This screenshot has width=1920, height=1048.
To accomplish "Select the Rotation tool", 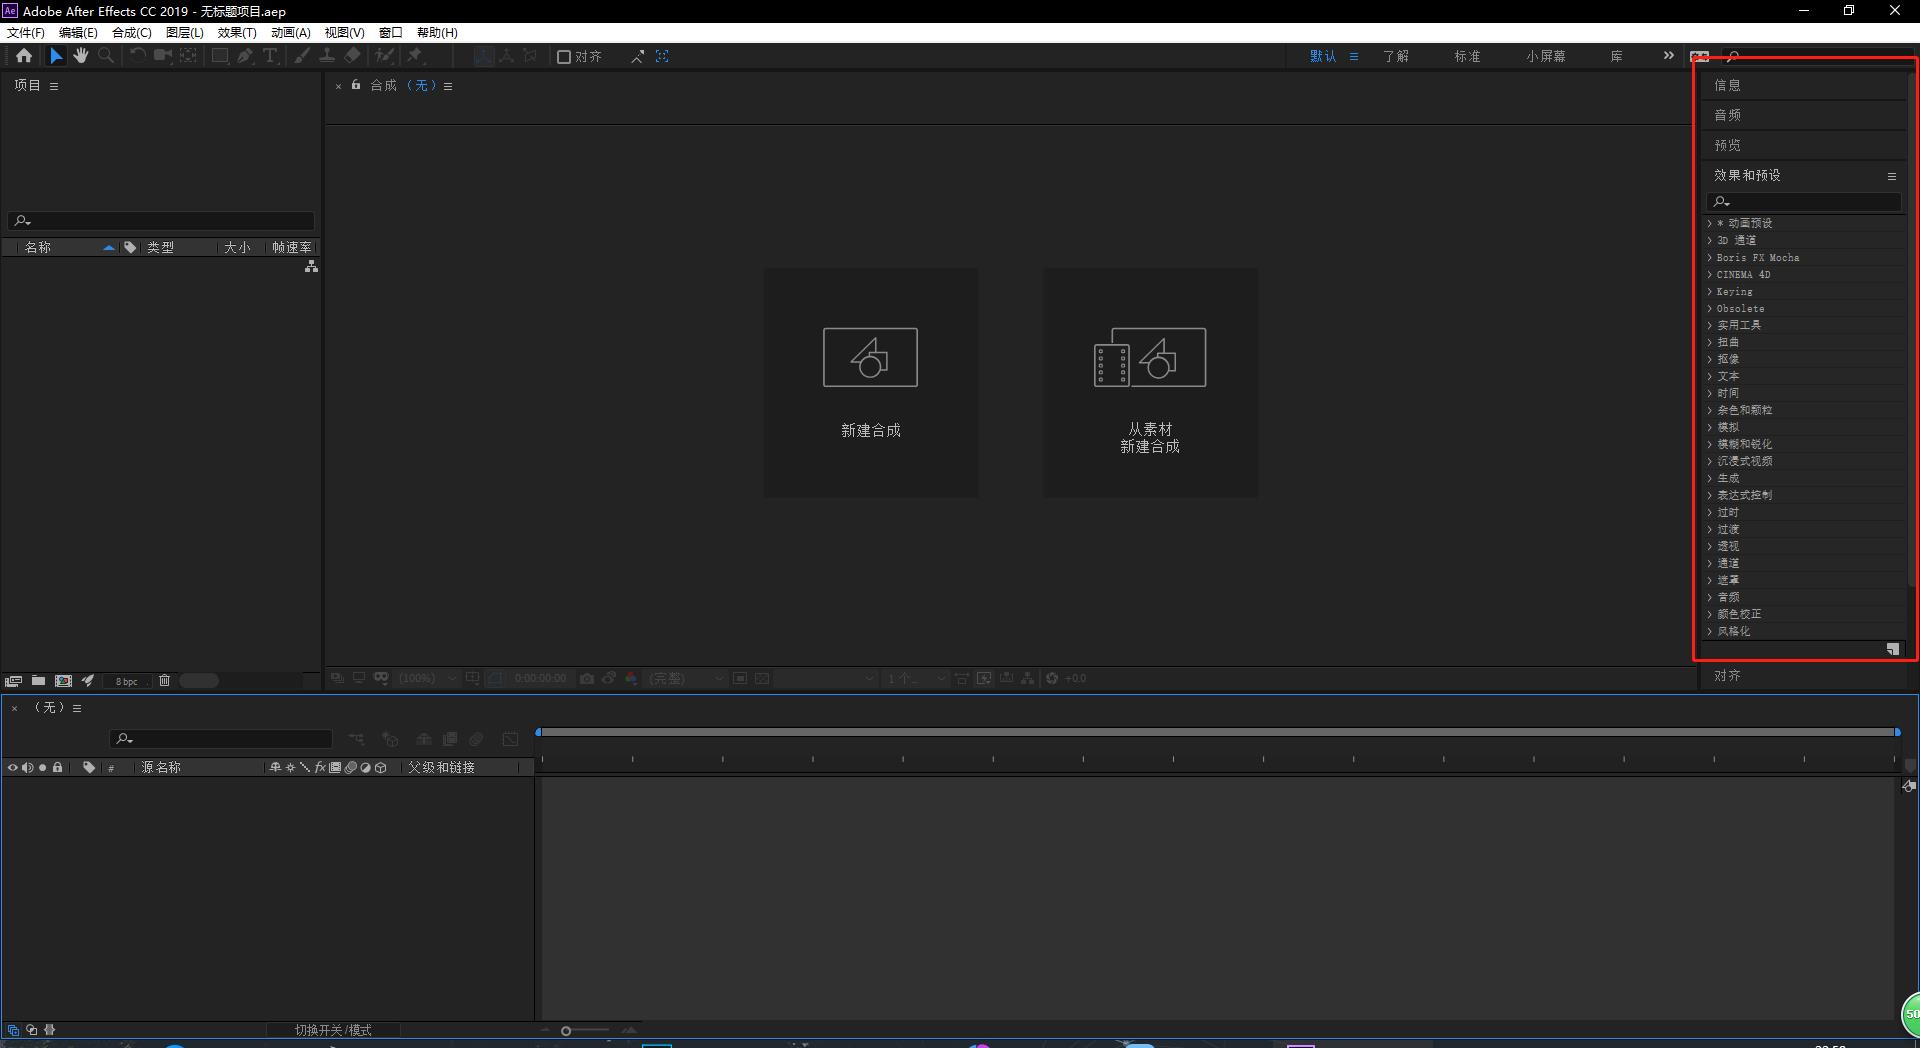I will pyautogui.click(x=137, y=56).
